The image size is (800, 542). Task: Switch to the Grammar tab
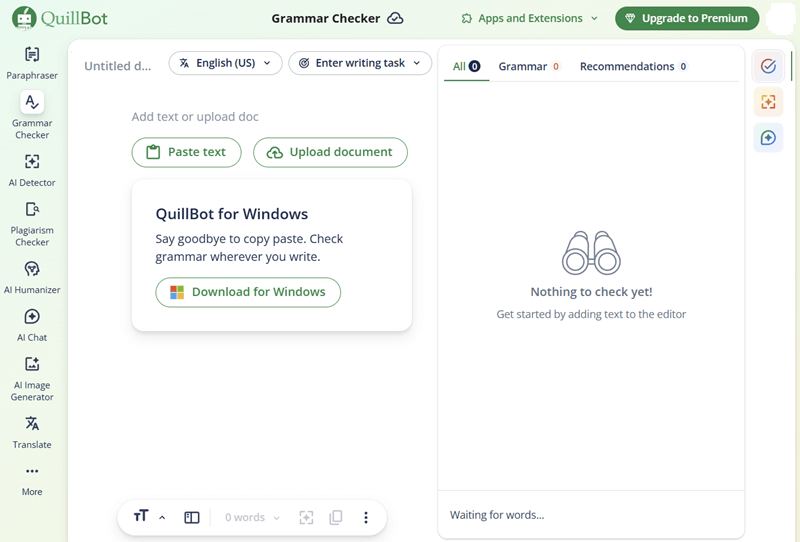point(529,66)
